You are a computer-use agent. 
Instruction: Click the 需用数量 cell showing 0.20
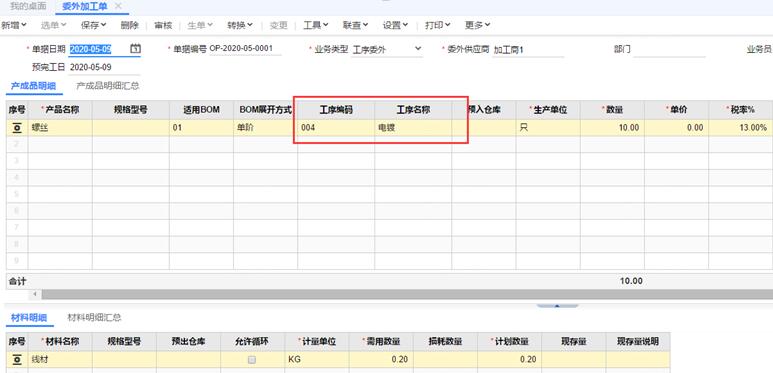381,360
